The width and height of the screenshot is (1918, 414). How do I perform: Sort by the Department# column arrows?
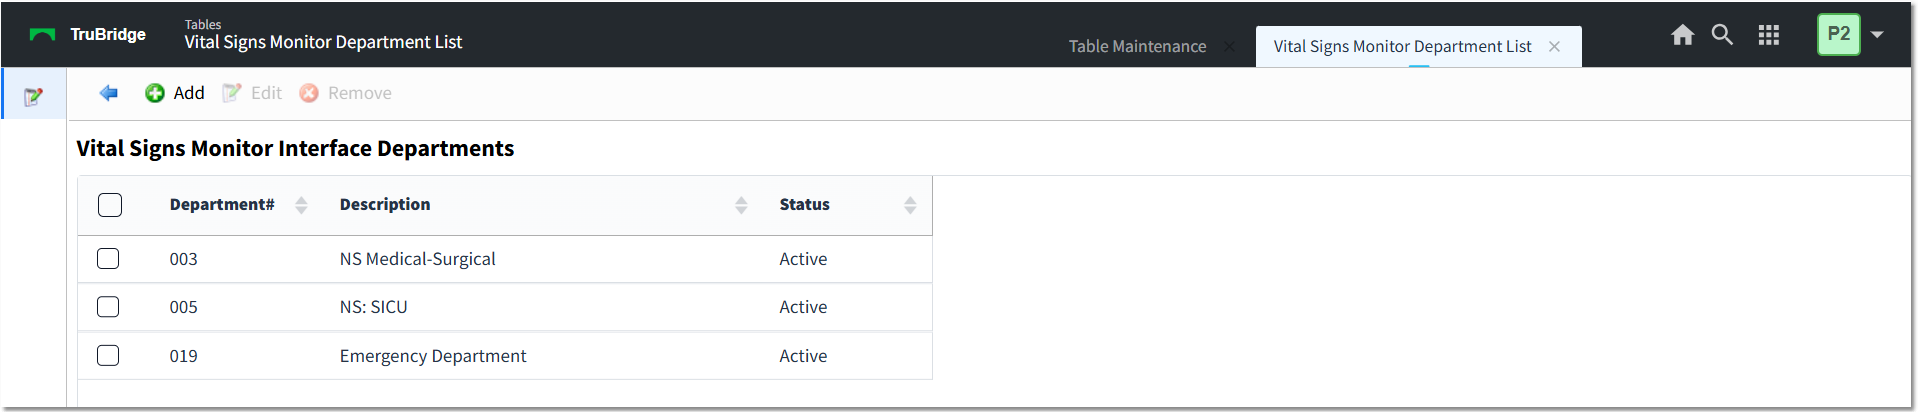pos(301,205)
